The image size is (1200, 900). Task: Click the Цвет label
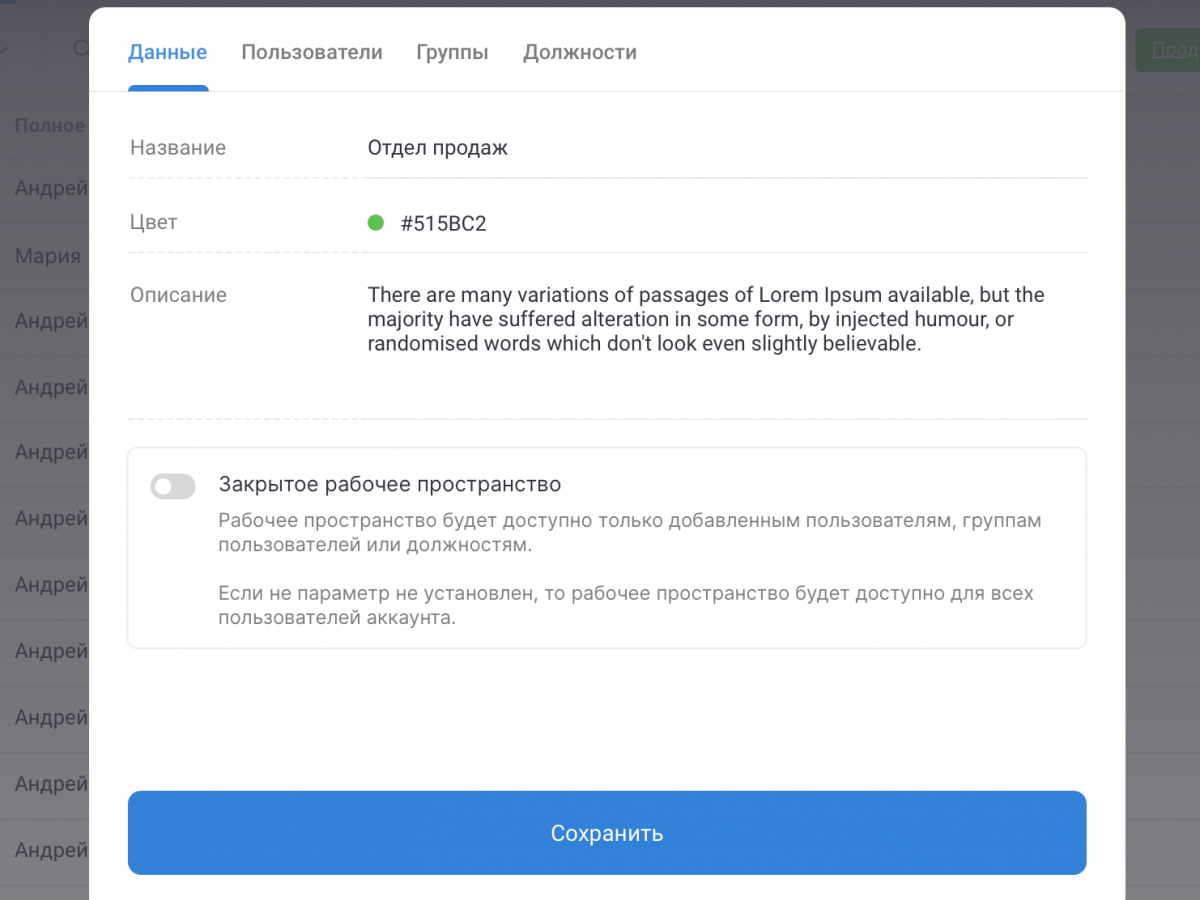[x=154, y=223]
